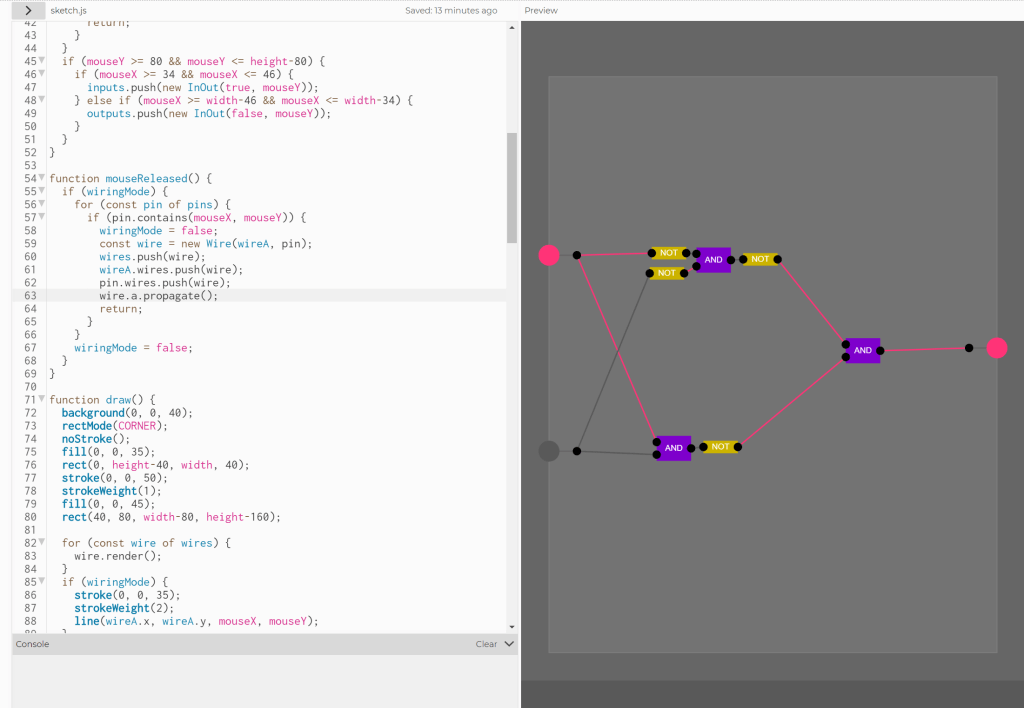Select the sketch.js file tab
The image size is (1024, 708).
click(69, 10)
